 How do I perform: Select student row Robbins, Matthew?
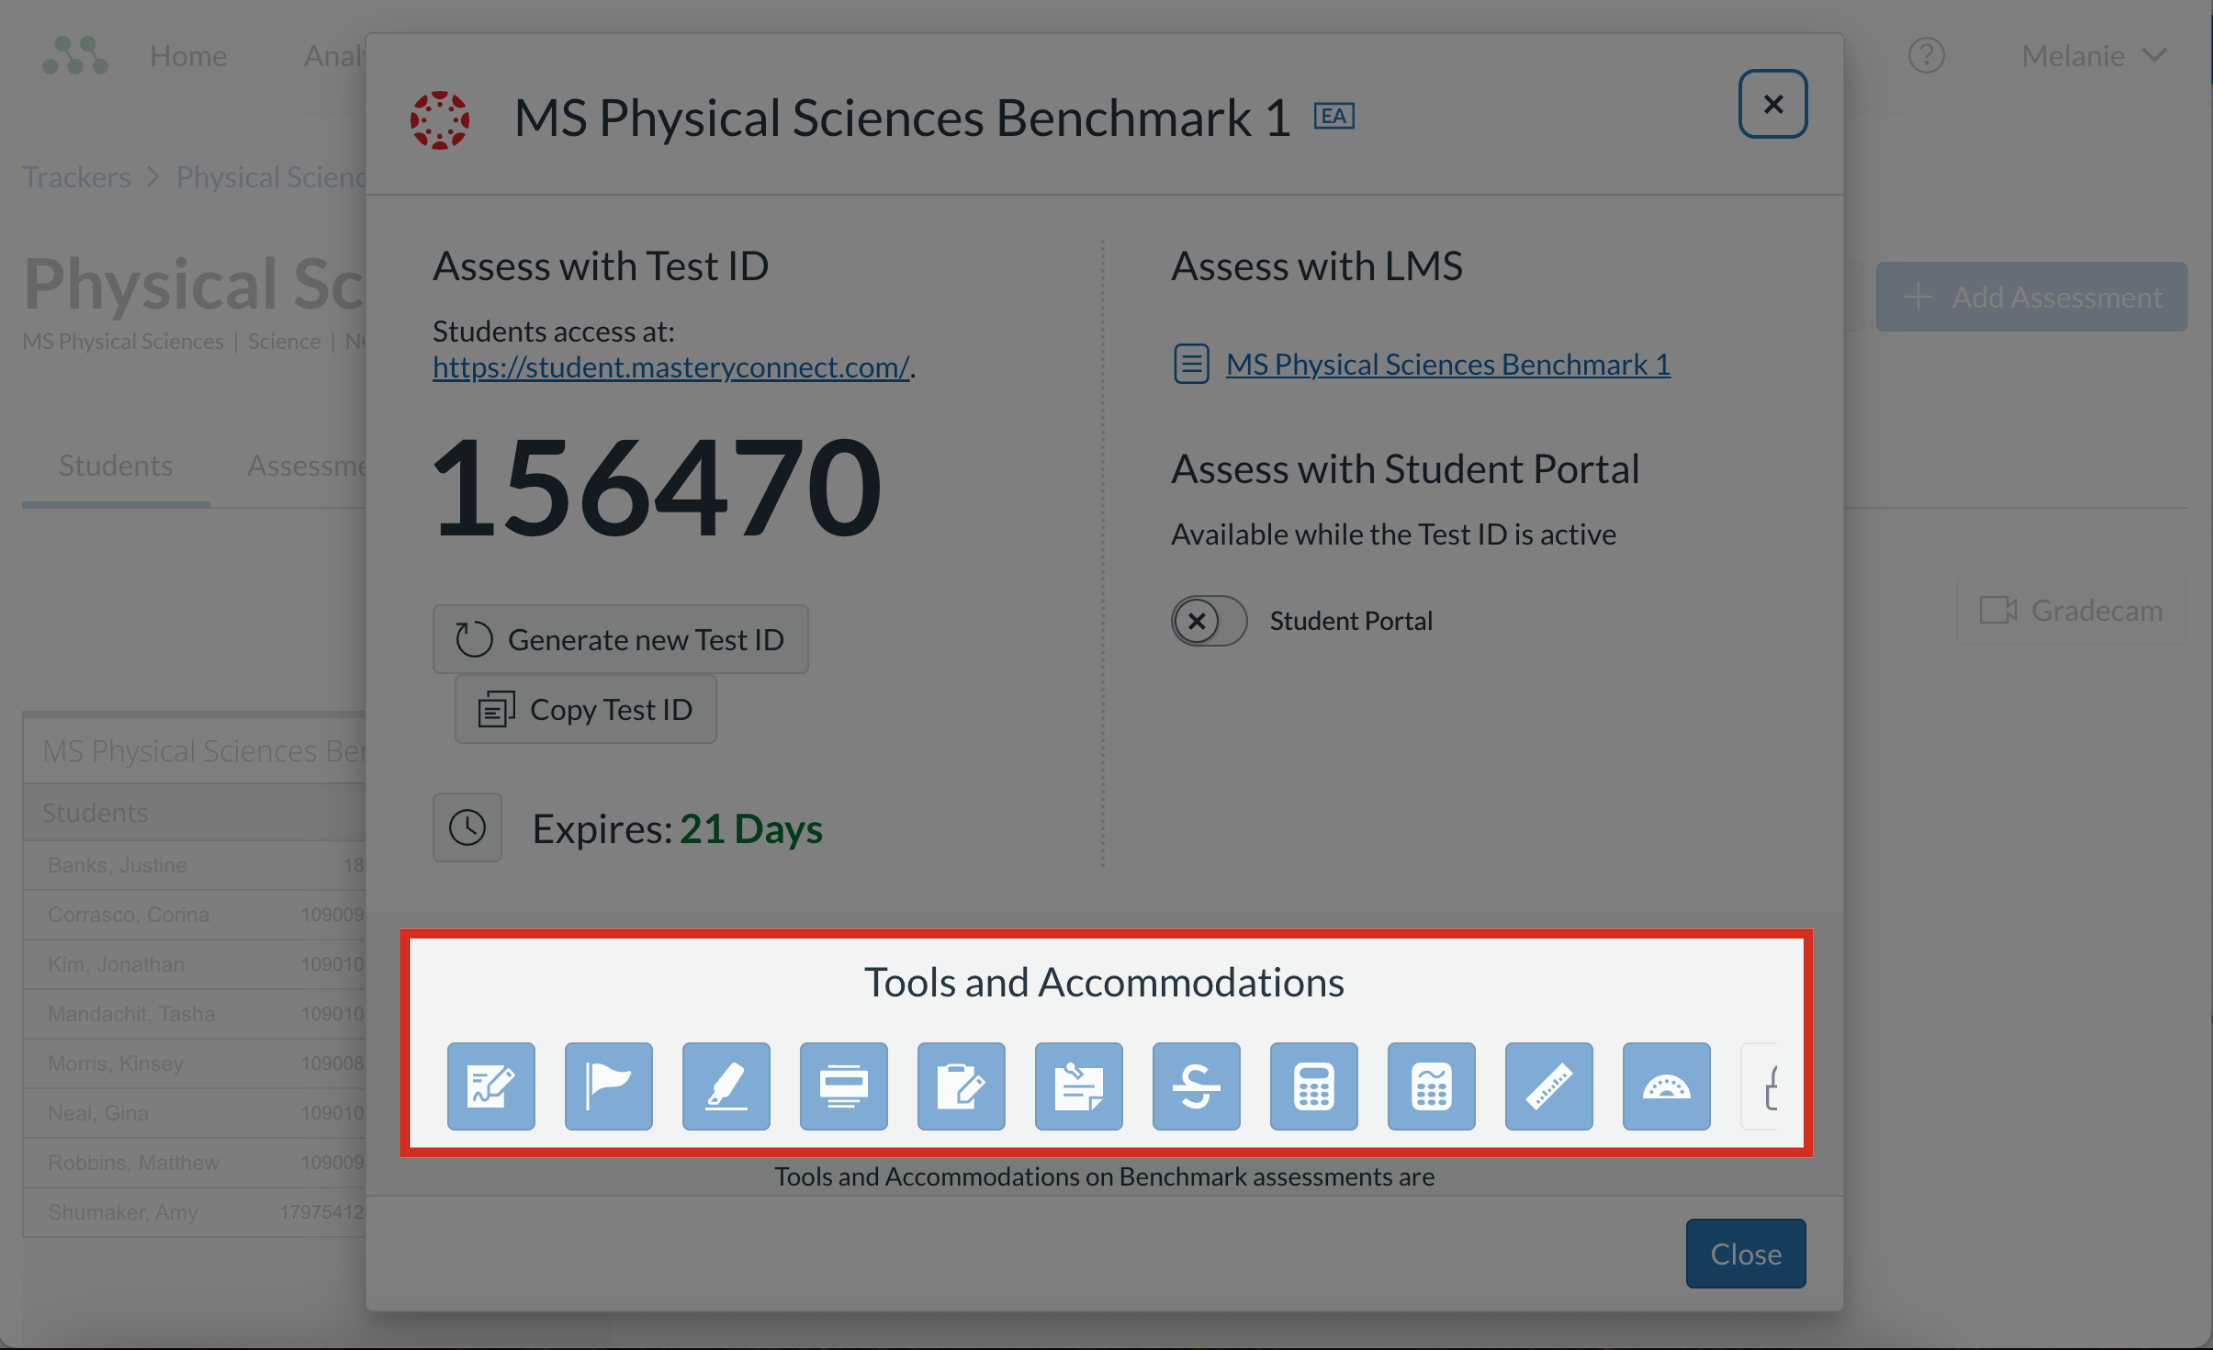click(x=195, y=1163)
